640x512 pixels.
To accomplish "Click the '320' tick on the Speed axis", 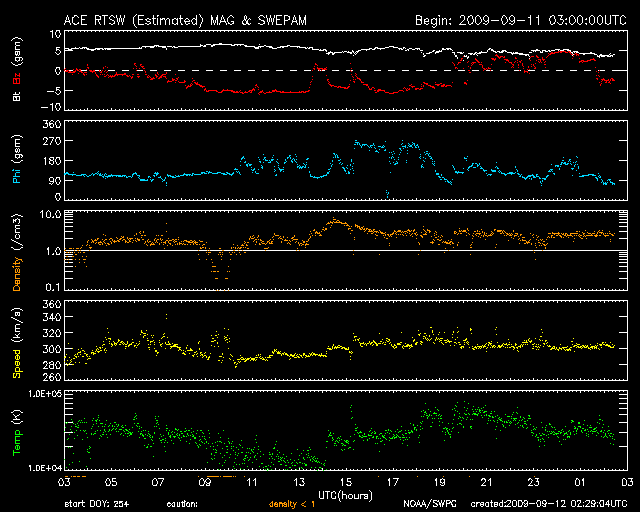I will pyautogui.click(x=52, y=333).
